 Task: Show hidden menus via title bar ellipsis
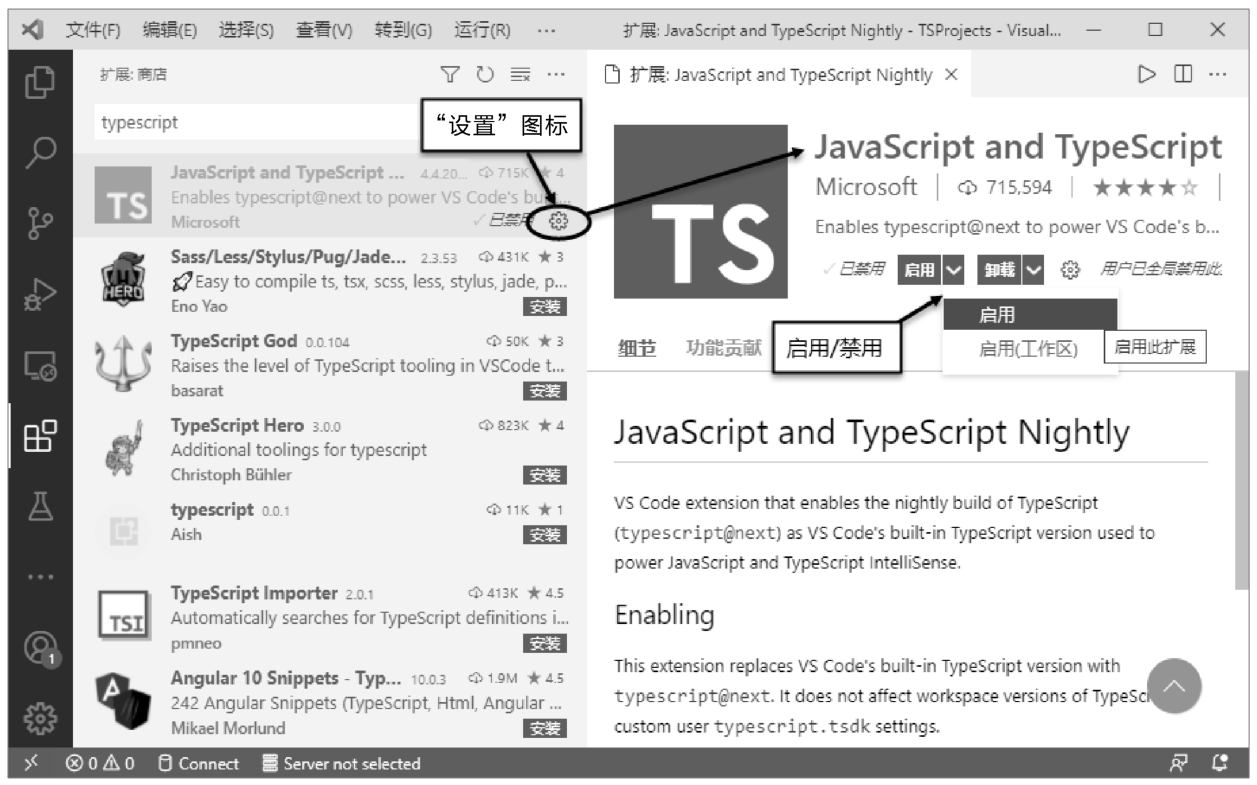[x=546, y=30]
